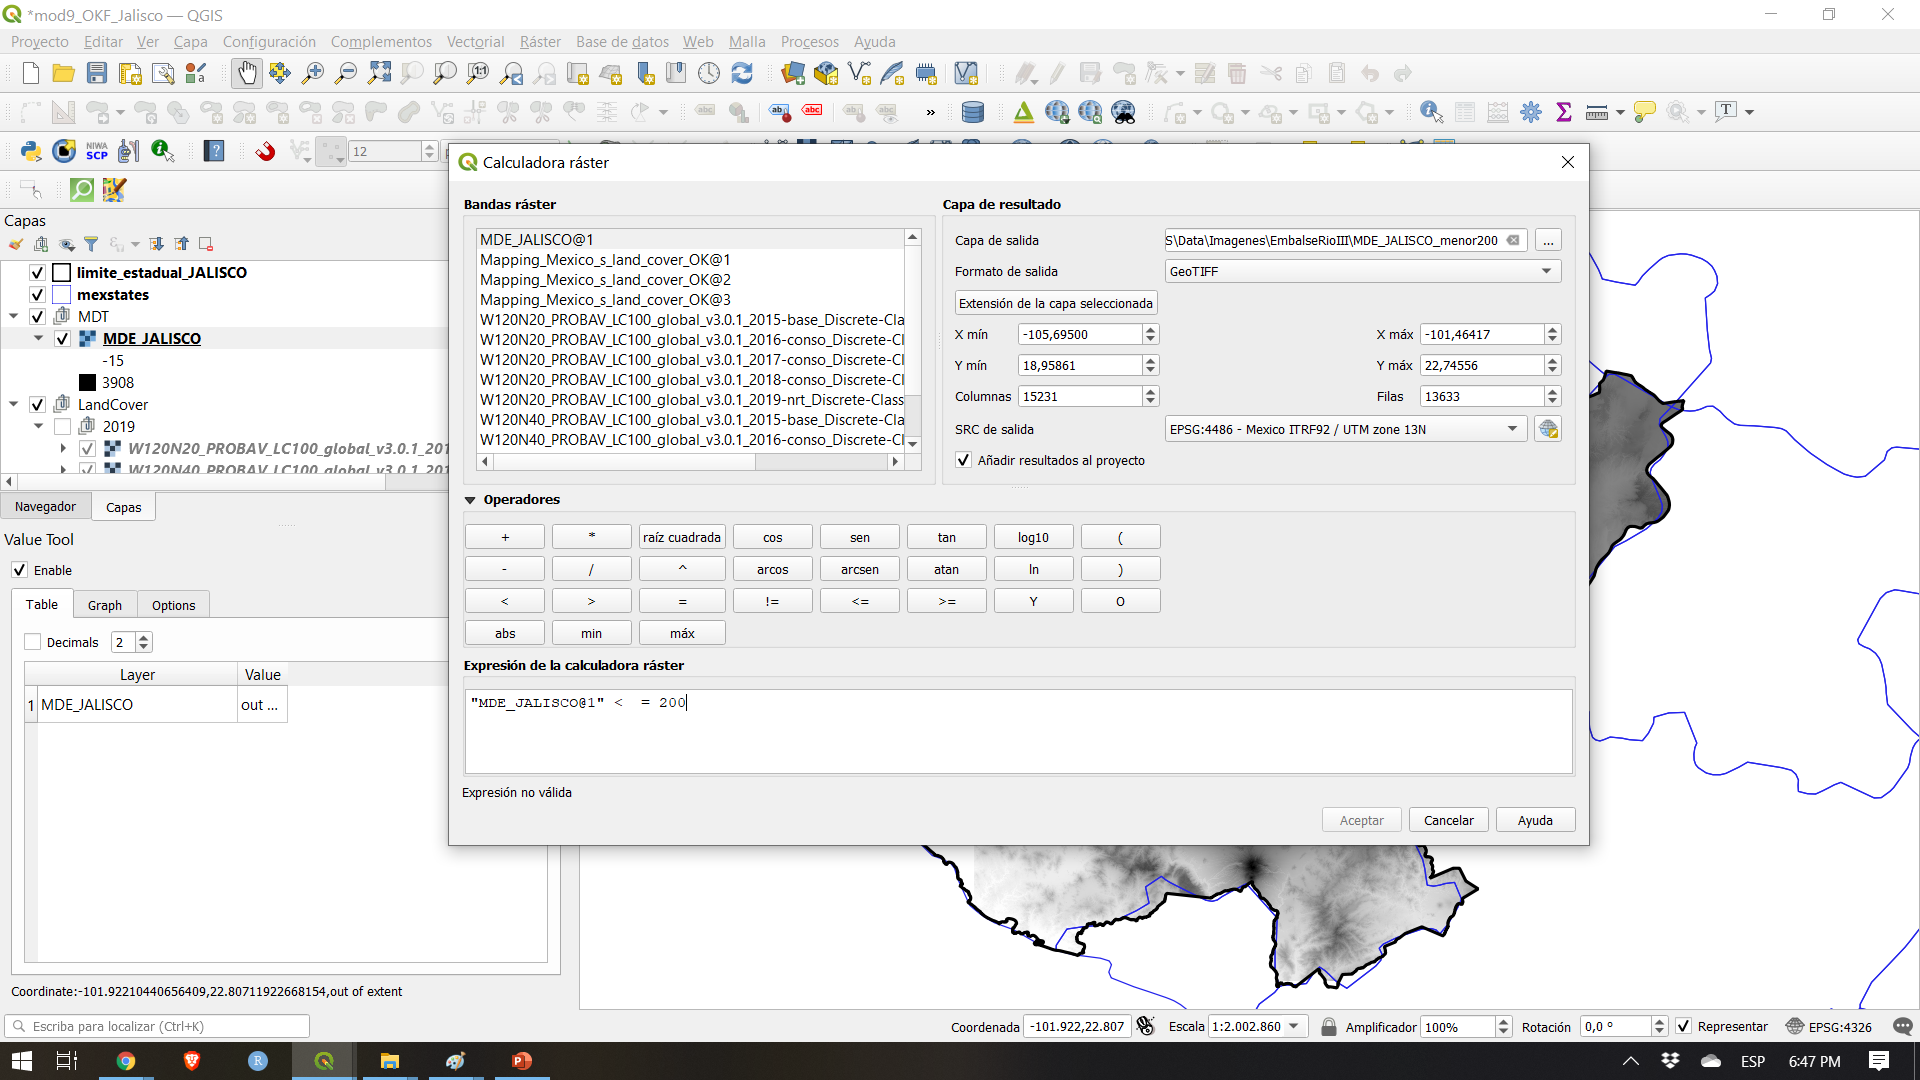Click the arcsen operator button

click(858, 568)
